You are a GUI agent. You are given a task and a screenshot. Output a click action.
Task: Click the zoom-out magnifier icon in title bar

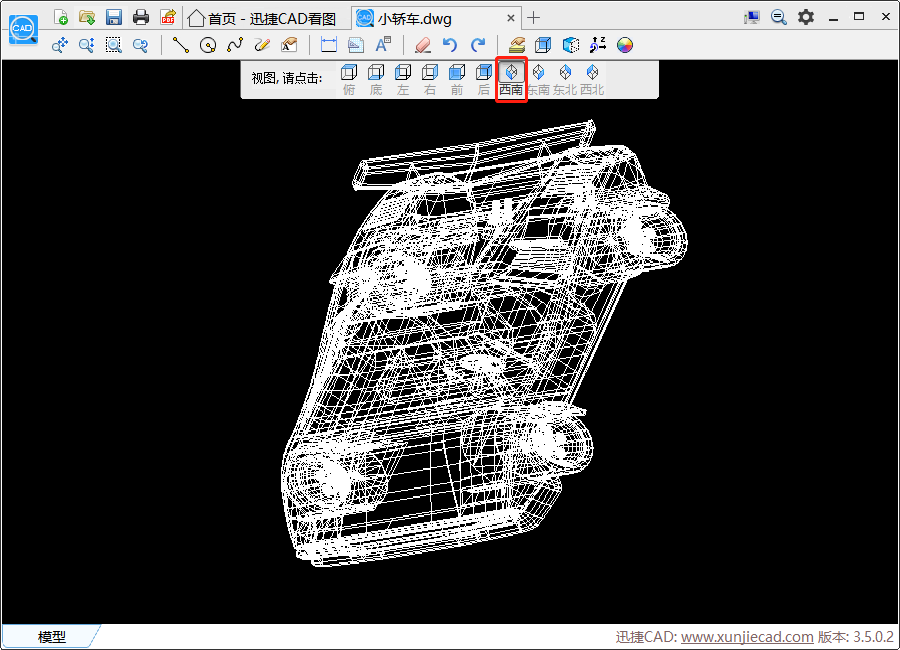coord(778,17)
